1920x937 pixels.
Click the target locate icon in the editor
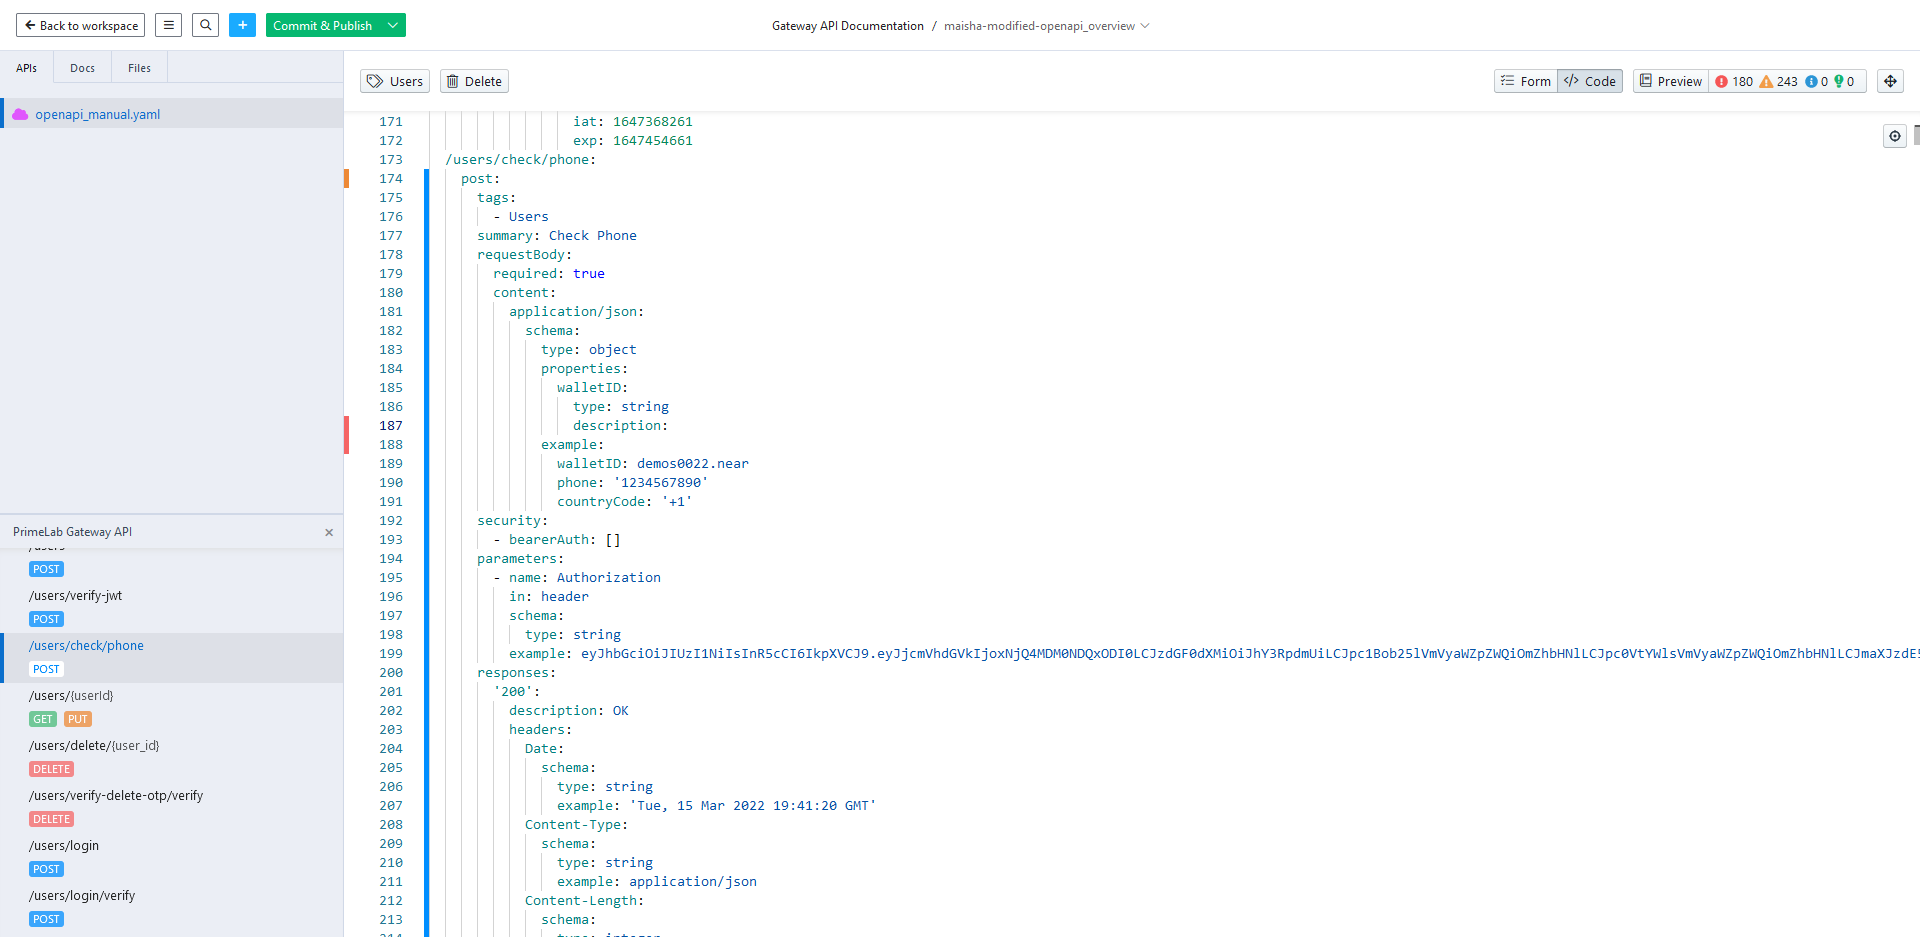[1895, 136]
